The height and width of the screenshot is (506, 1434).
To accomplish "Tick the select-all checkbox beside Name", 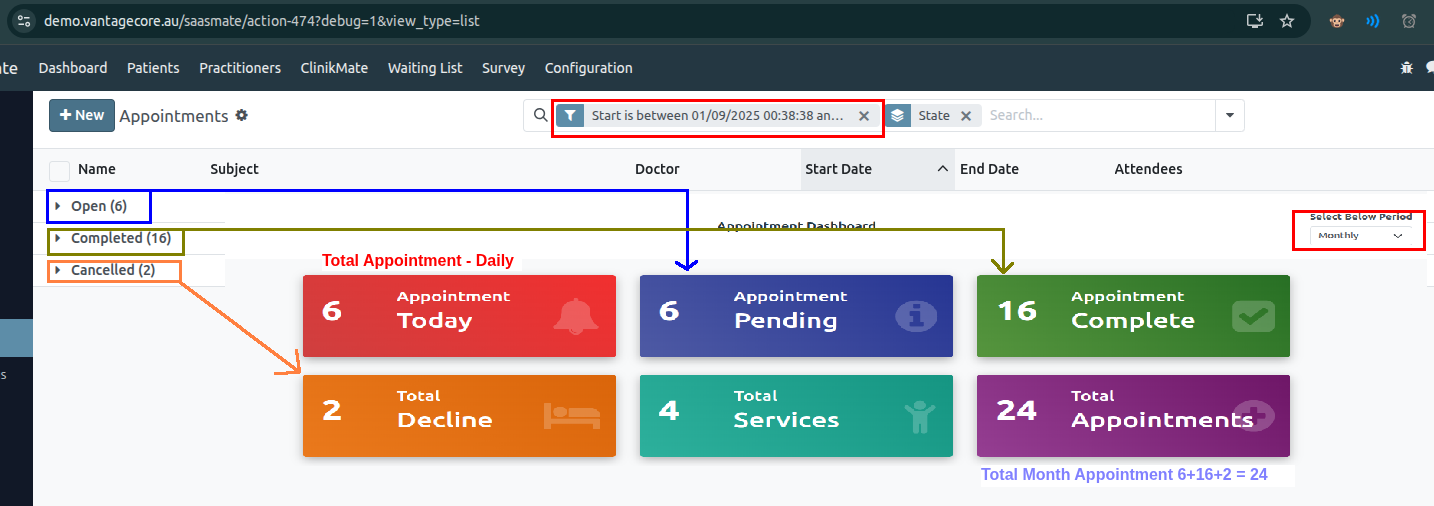I will pos(60,170).
